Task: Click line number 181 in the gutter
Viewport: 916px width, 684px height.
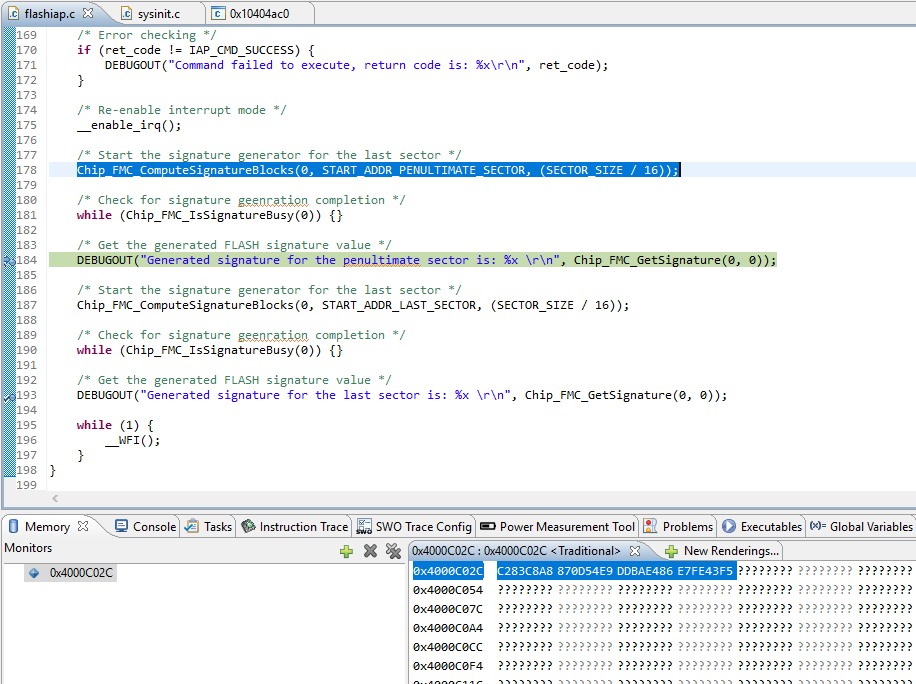Action: click(26, 215)
